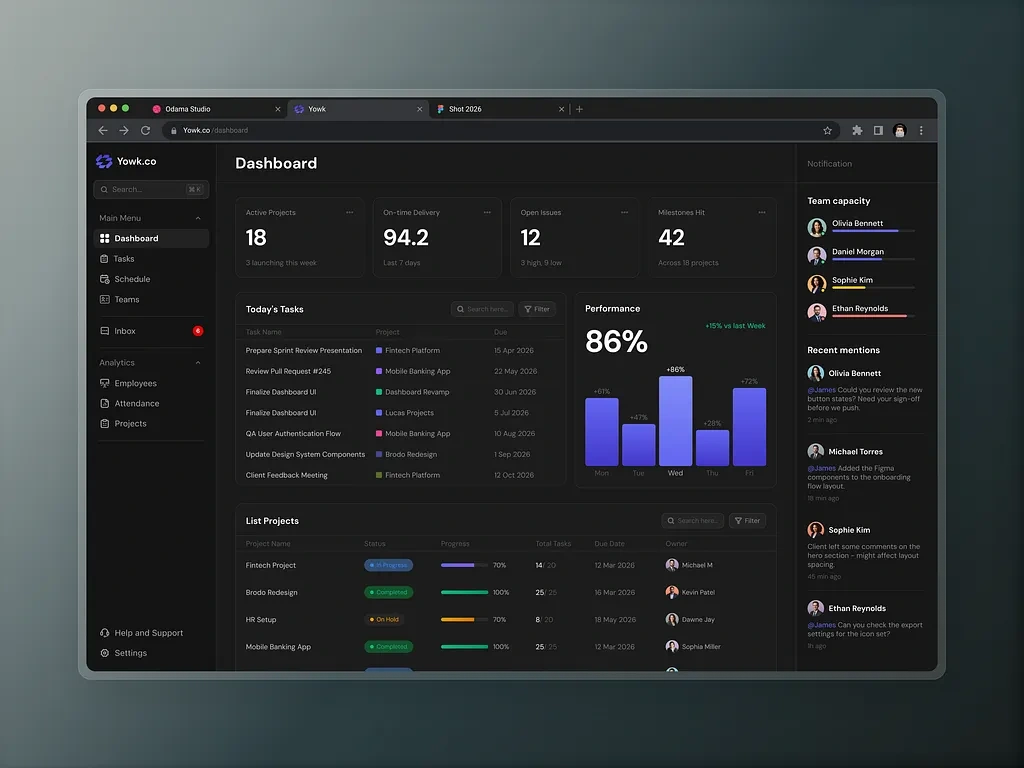Reload the page with the refresh icon
This screenshot has width=1024, height=768.
pyautogui.click(x=146, y=131)
